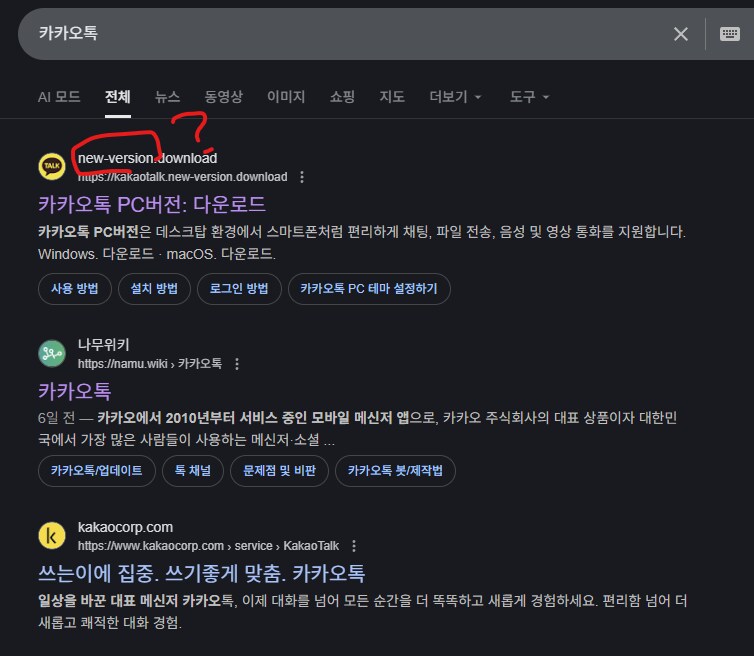The width and height of the screenshot is (754, 656).
Task: Click the 사용 방법 chip
Action: point(75,289)
